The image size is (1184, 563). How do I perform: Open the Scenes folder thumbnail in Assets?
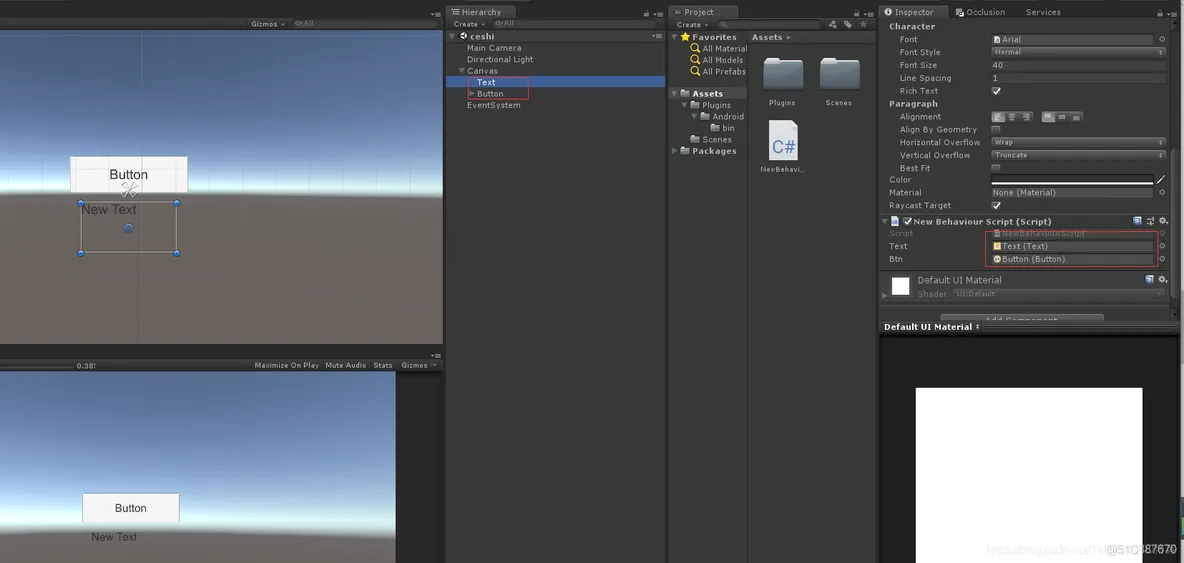(x=839, y=75)
